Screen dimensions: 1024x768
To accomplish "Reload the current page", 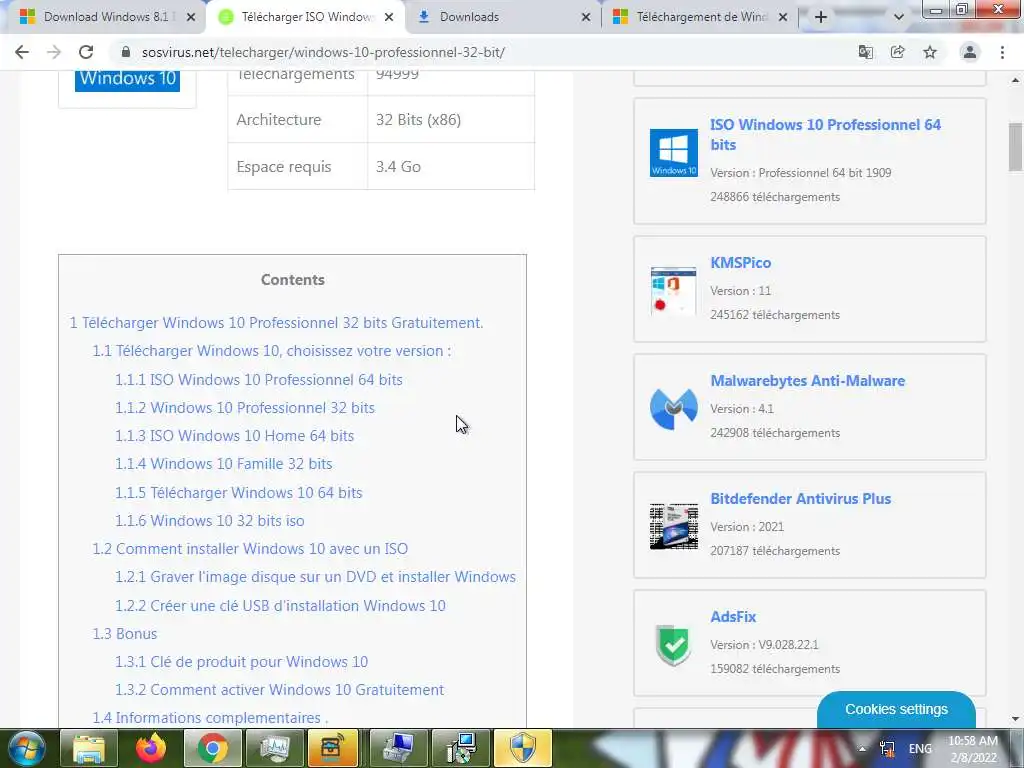I will (x=86, y=52).
